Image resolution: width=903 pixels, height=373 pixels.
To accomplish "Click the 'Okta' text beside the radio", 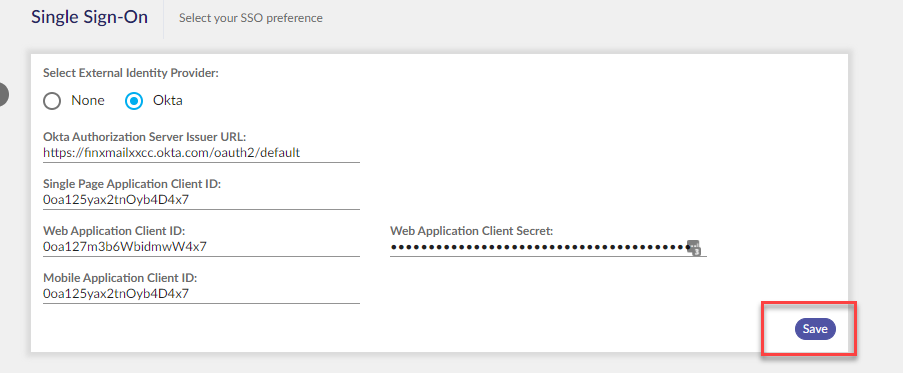I will tap(168, 101).
